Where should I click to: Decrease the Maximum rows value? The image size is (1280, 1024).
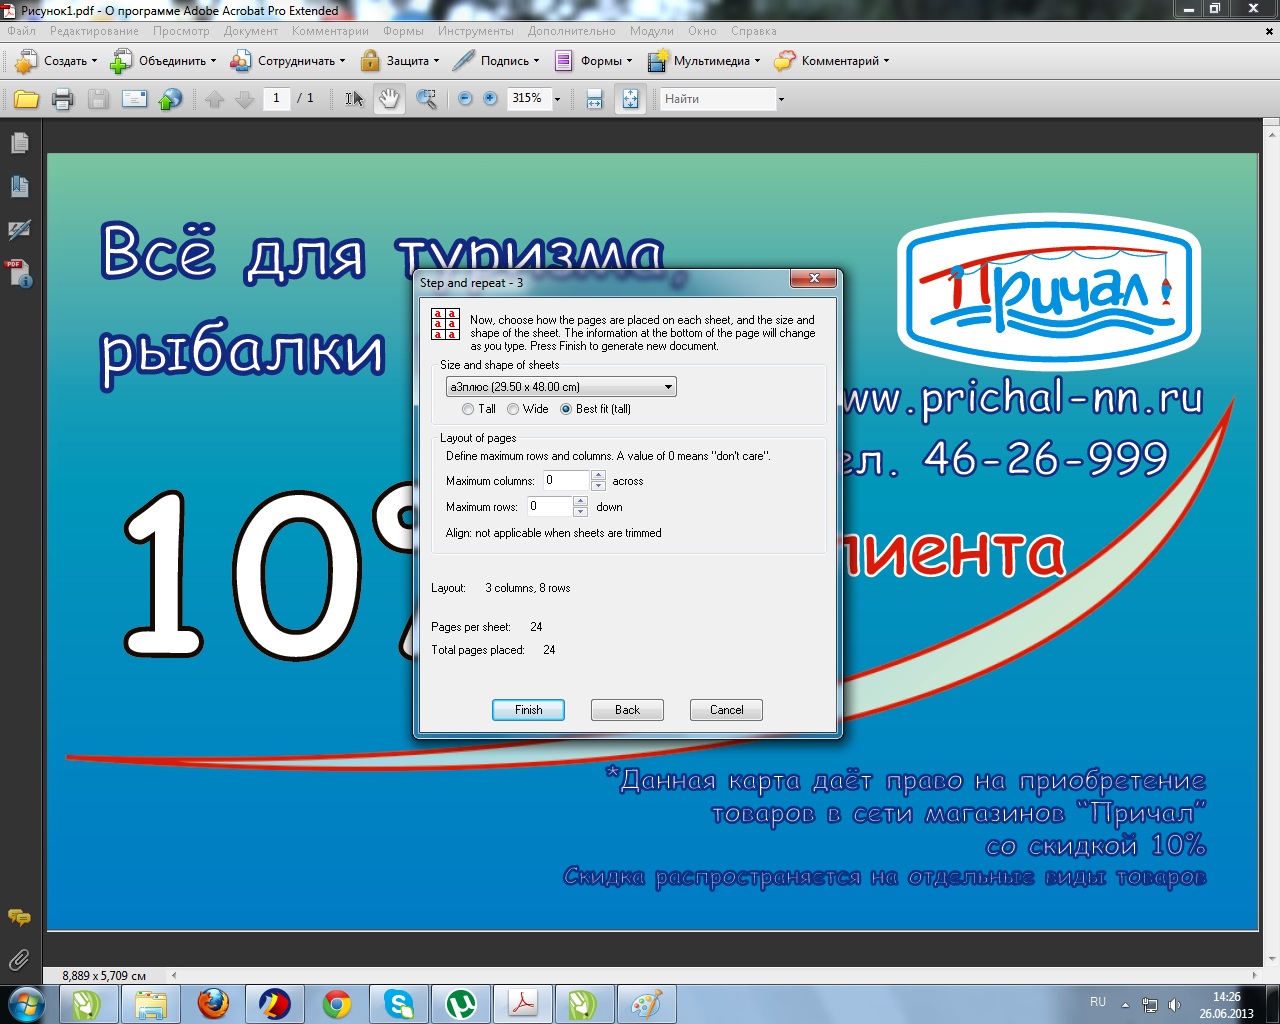[x=580, y=512]
